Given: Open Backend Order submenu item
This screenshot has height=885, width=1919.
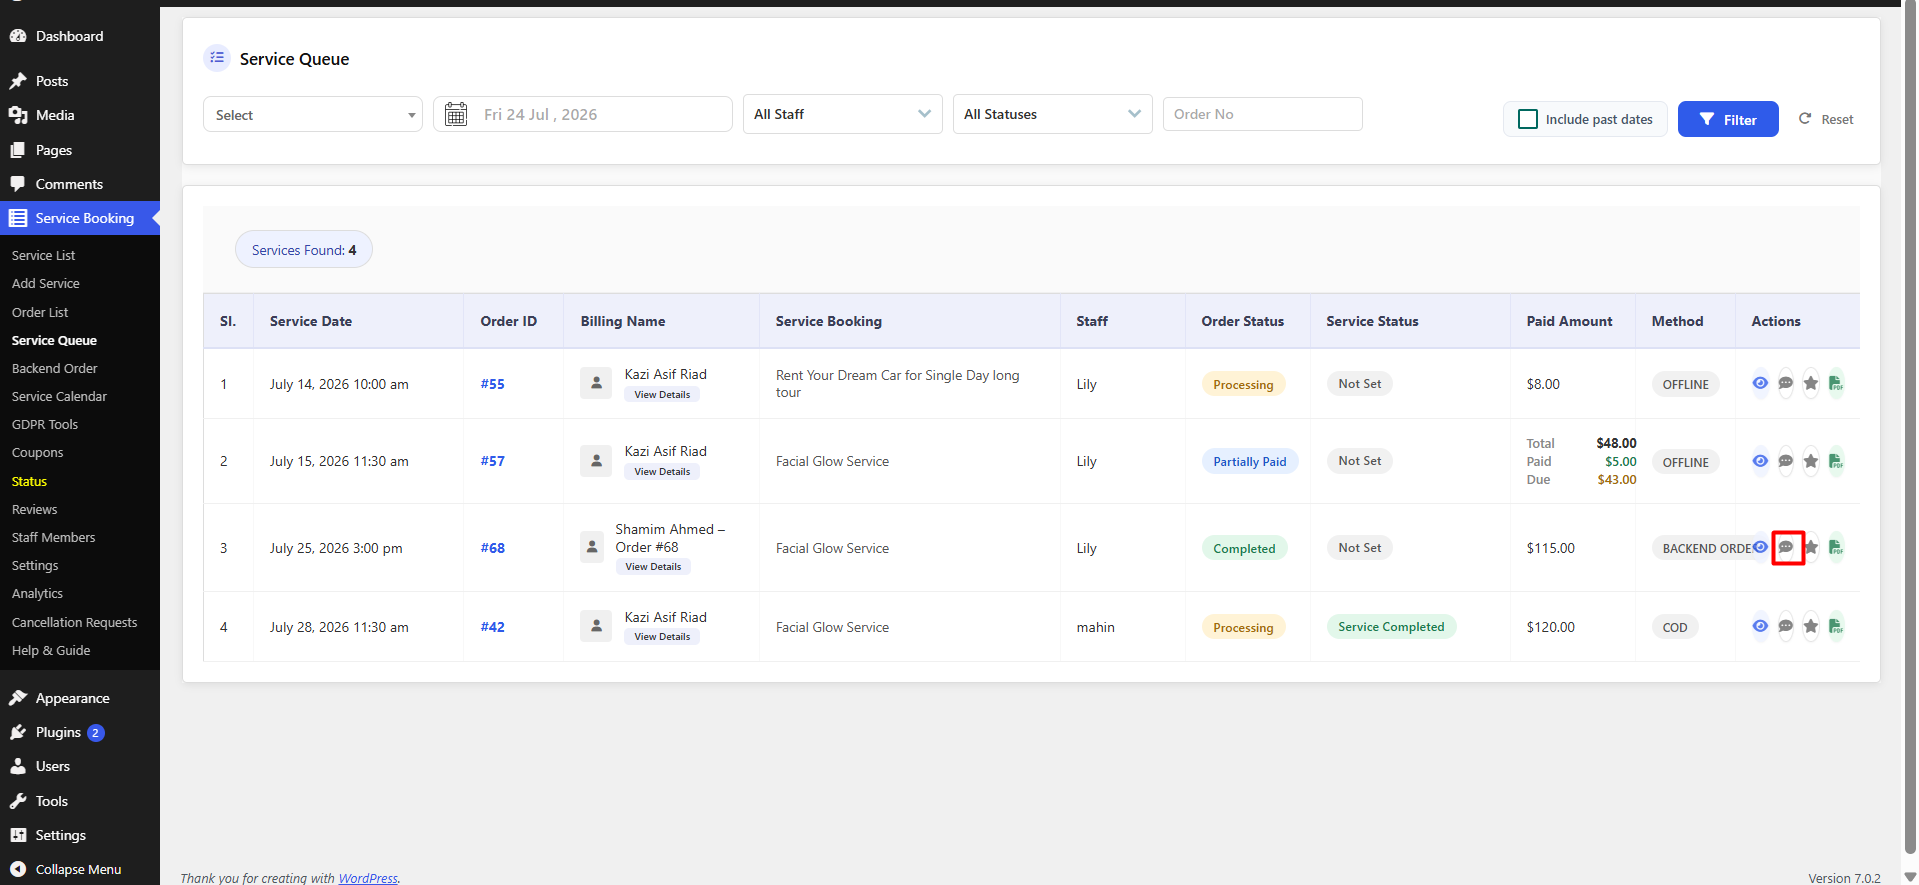Looking at the screenshot, I should [x=54, y=368].
